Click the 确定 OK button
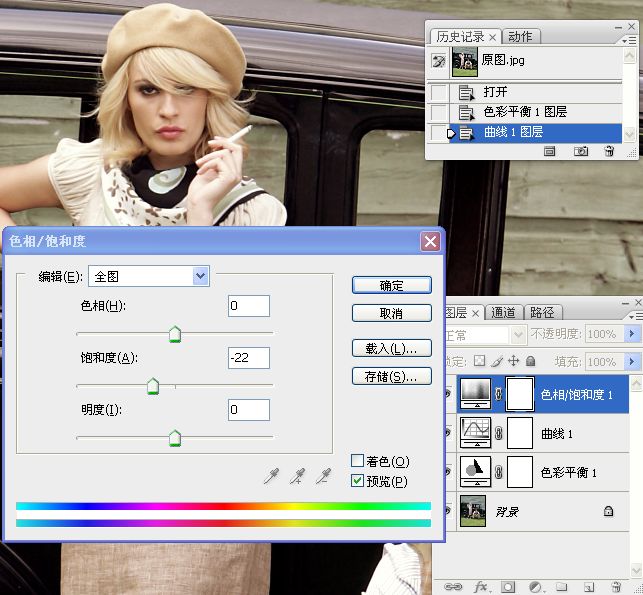Screen dimensions: 643x595 (392, 285)
